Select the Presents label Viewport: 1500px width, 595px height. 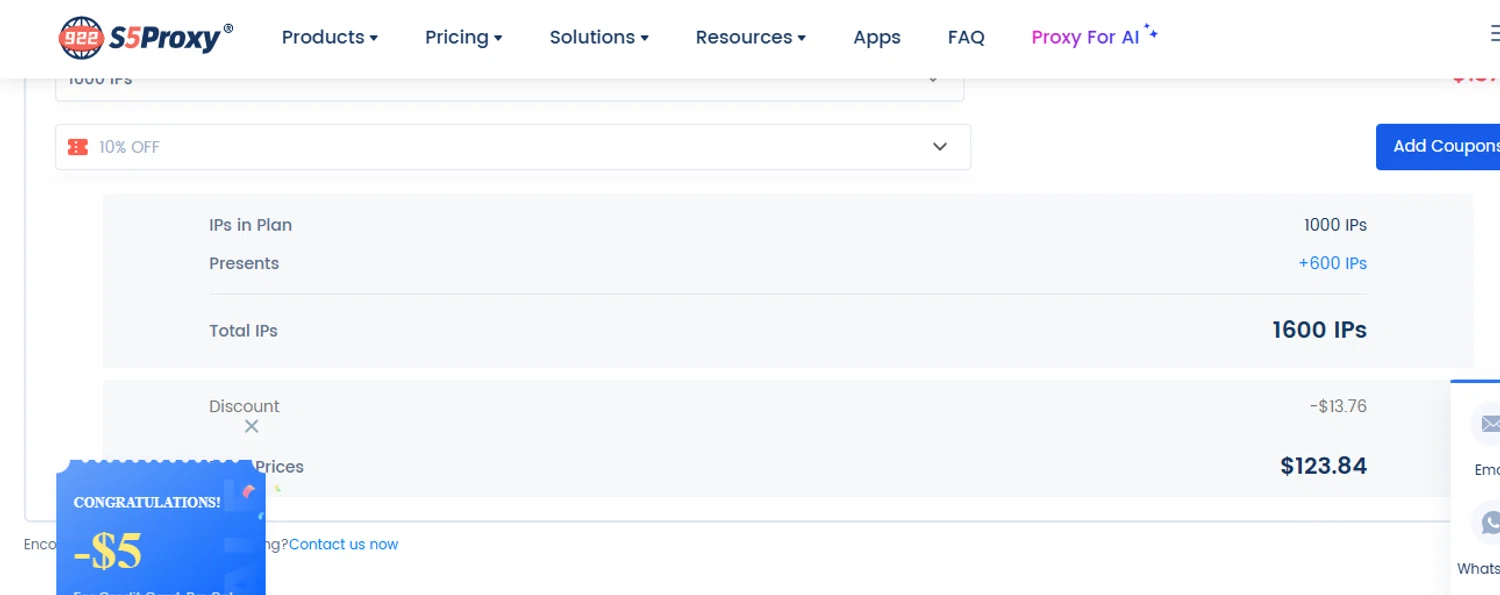click(x=244, y=263)
